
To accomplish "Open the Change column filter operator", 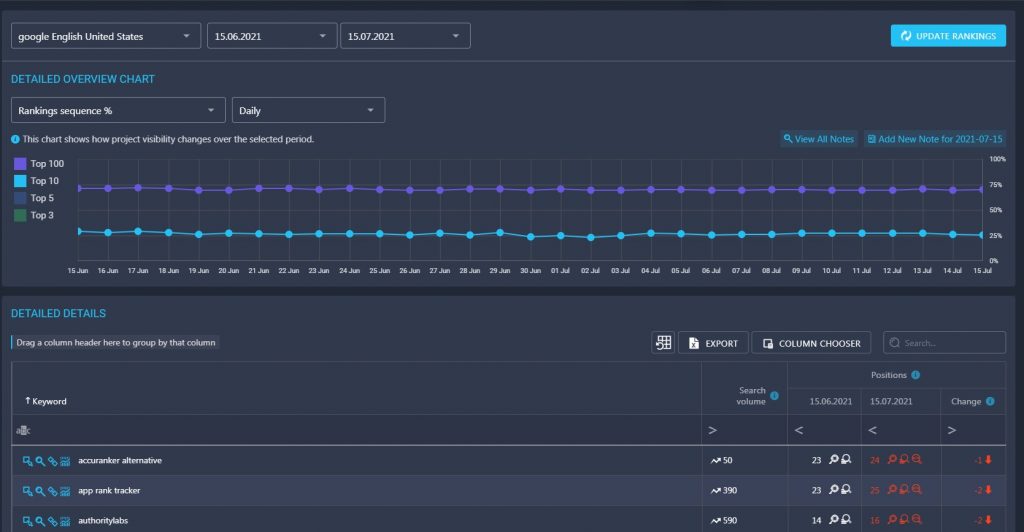I will coord(952,430).
